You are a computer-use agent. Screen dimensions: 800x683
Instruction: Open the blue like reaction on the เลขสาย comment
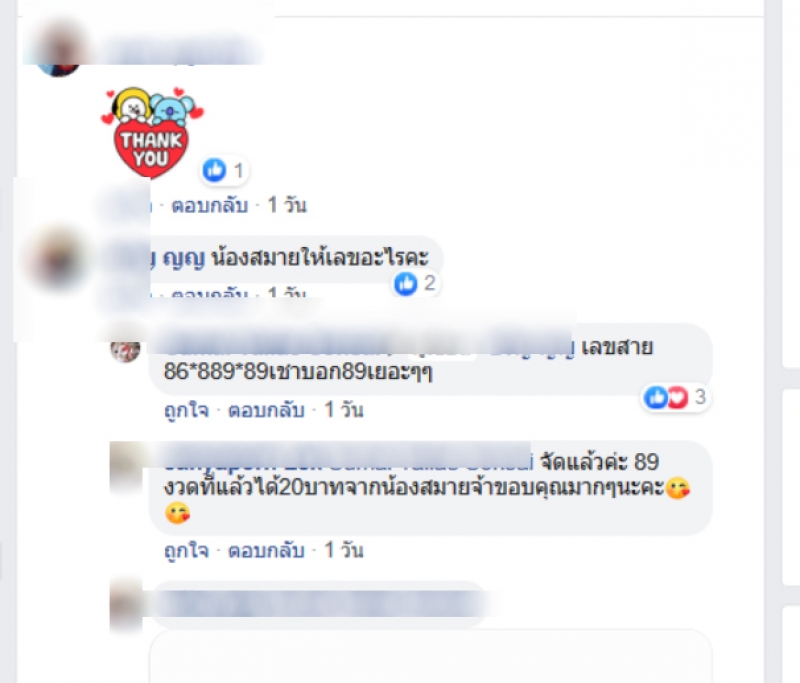click(656, 397)
